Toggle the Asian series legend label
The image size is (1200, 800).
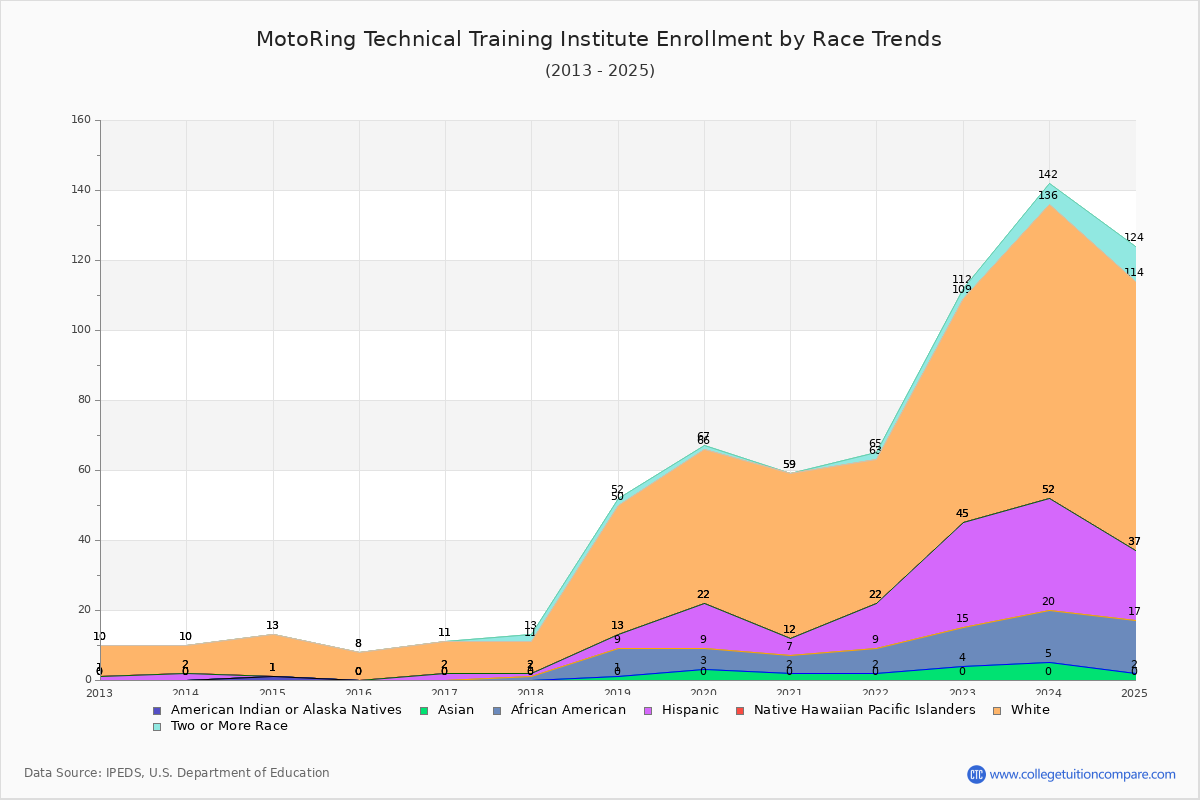[x=458, y=710]
